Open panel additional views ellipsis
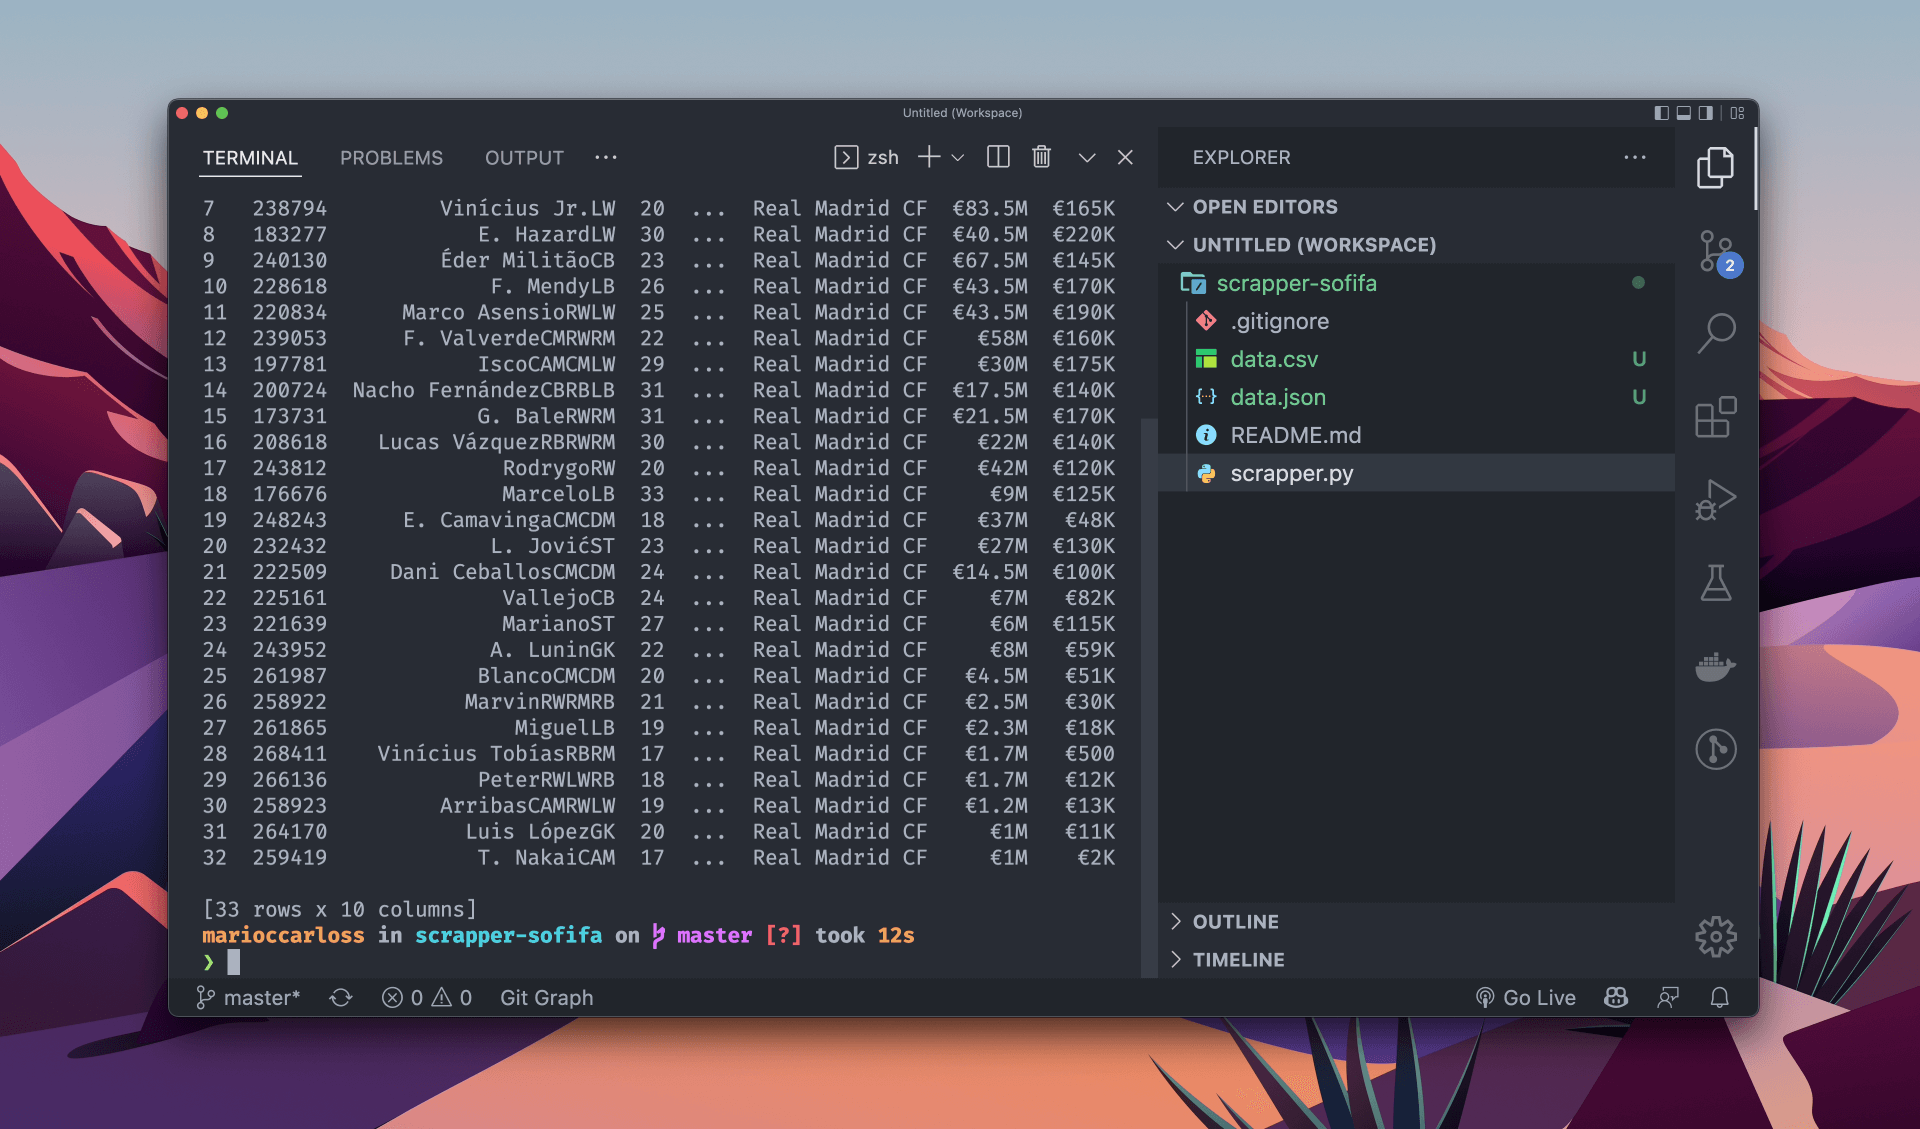The height and width of the screenshot is (1129, 1920). (606, 157)
